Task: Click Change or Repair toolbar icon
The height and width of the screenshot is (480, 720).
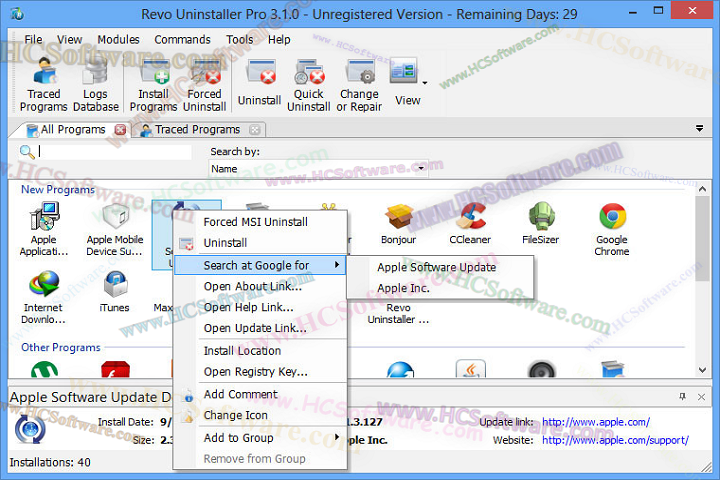Action: pyautogui.click(x=359, y=85)
